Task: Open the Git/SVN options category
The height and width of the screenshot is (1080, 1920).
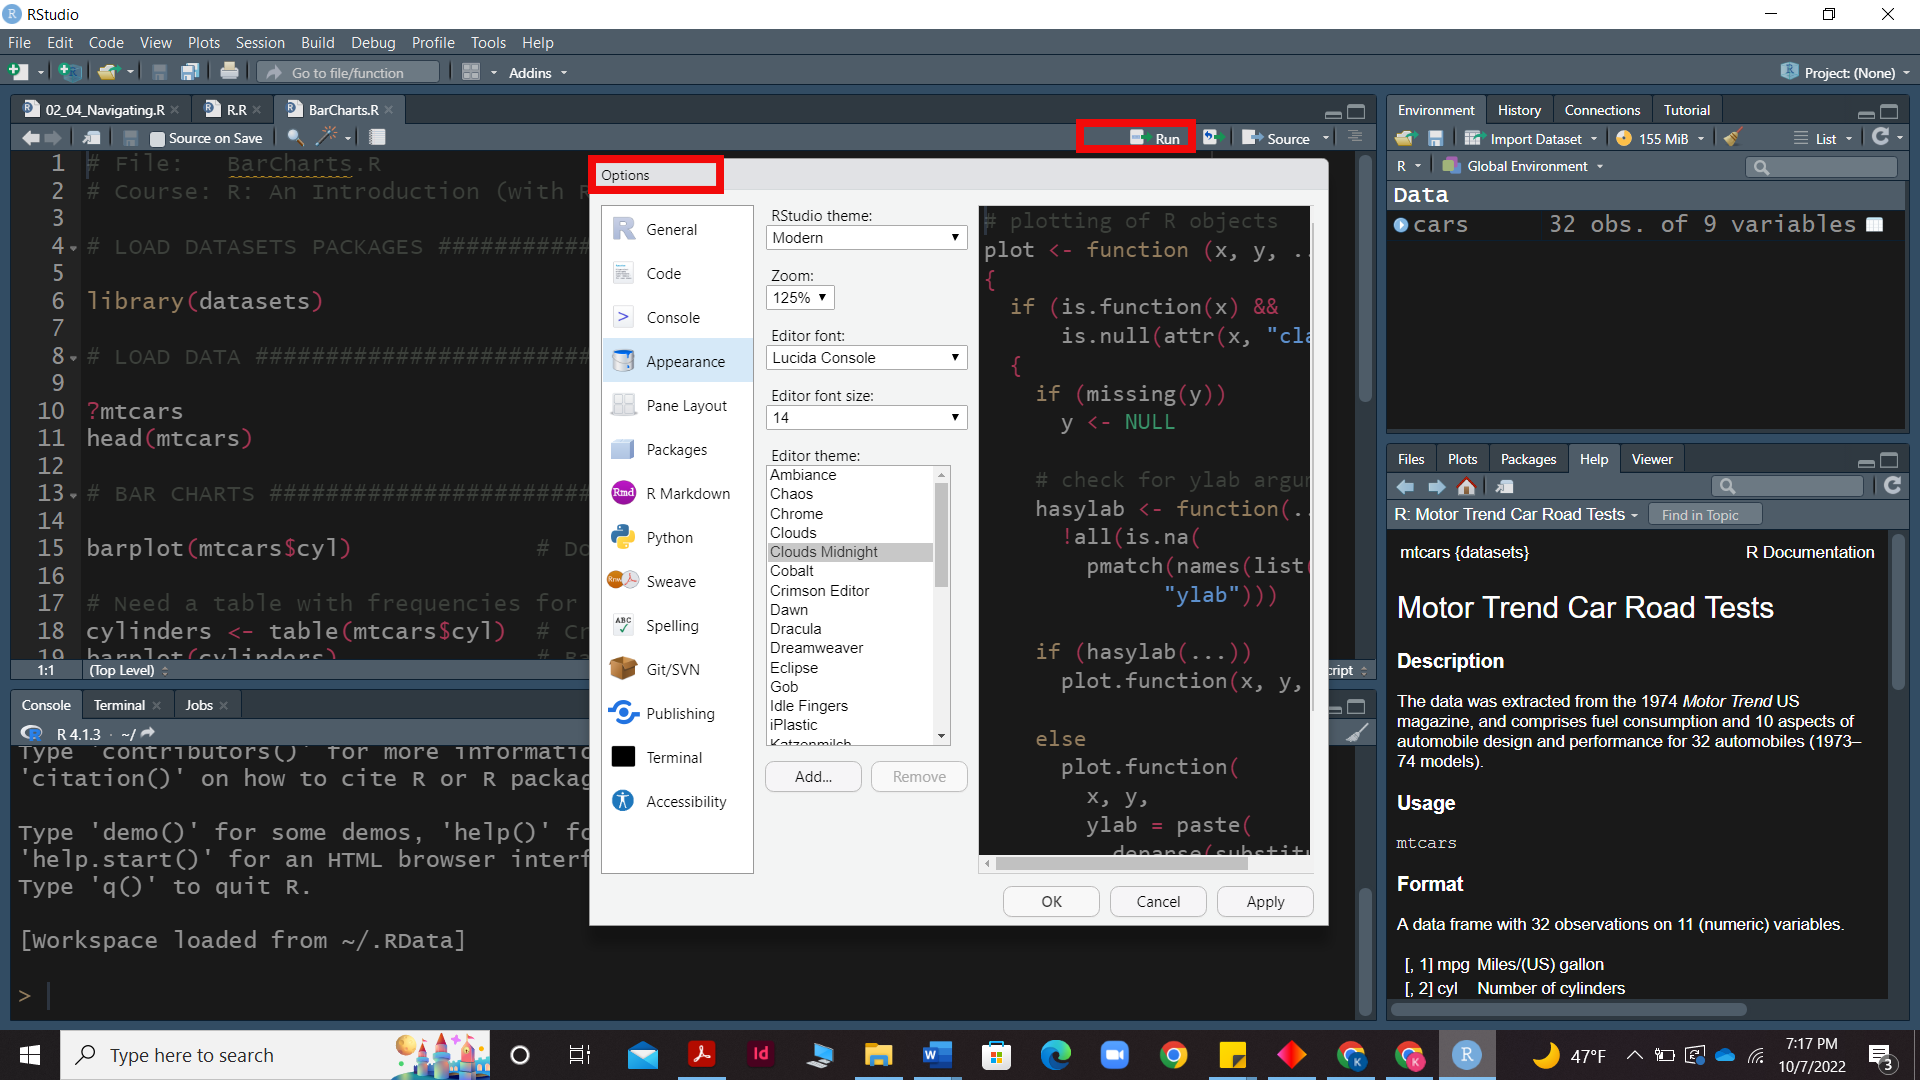Action: pyautogui.click(x=677, y=670)
